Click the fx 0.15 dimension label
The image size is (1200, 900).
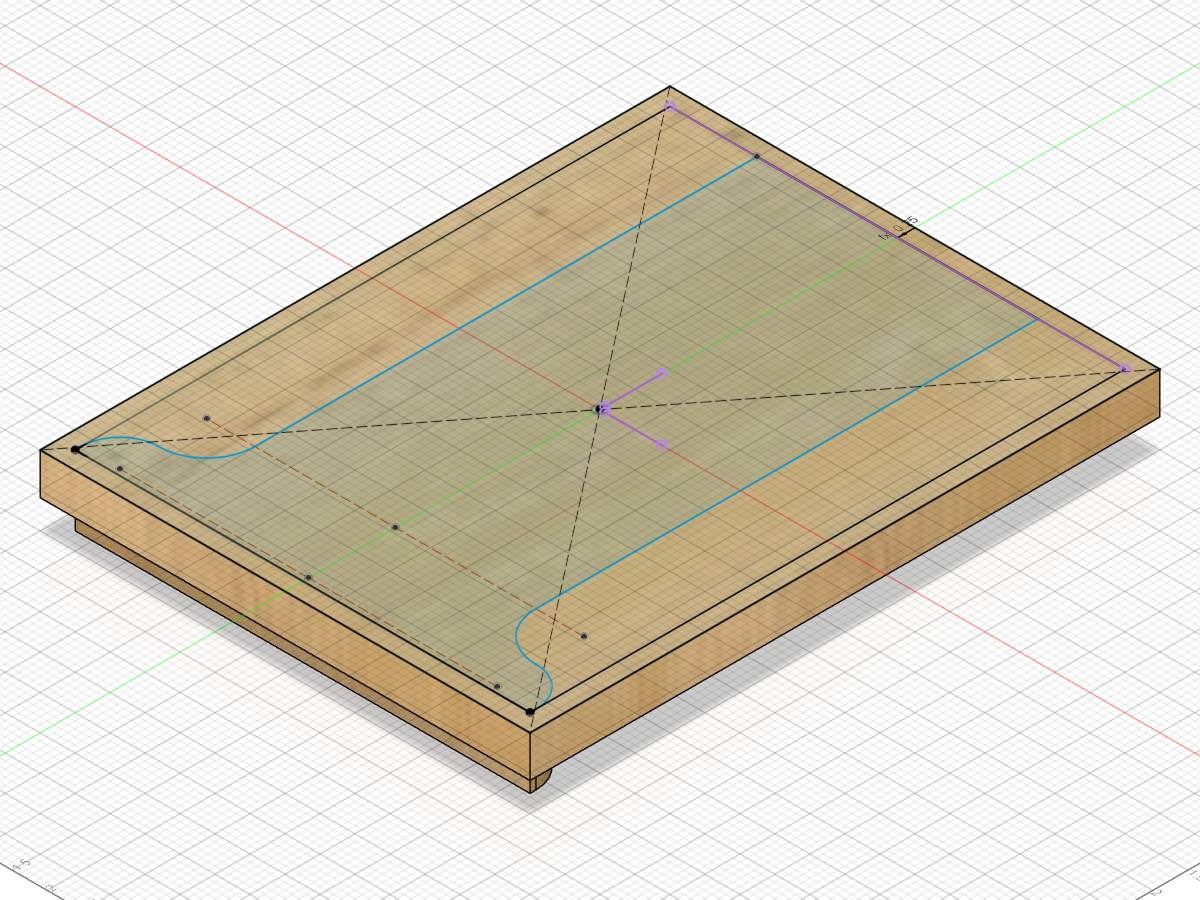[898, 229]
